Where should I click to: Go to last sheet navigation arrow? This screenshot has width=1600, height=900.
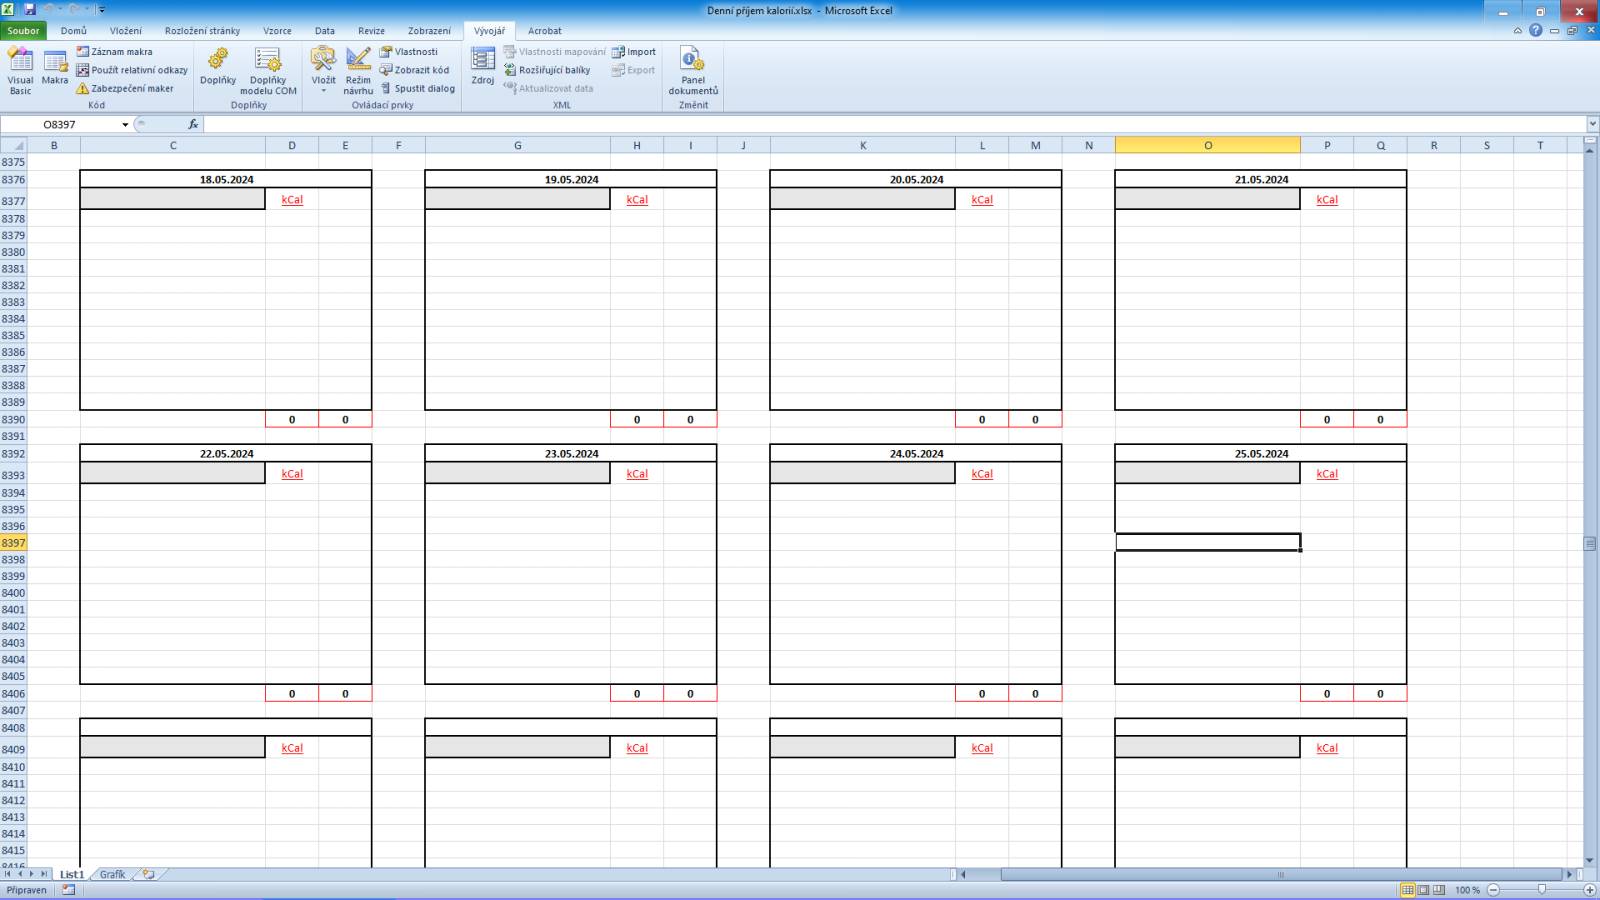click(x=43, y=874)
